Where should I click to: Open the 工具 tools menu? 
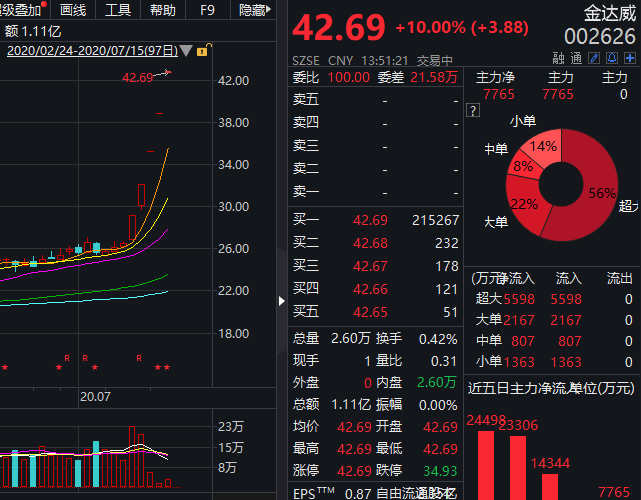118,10
